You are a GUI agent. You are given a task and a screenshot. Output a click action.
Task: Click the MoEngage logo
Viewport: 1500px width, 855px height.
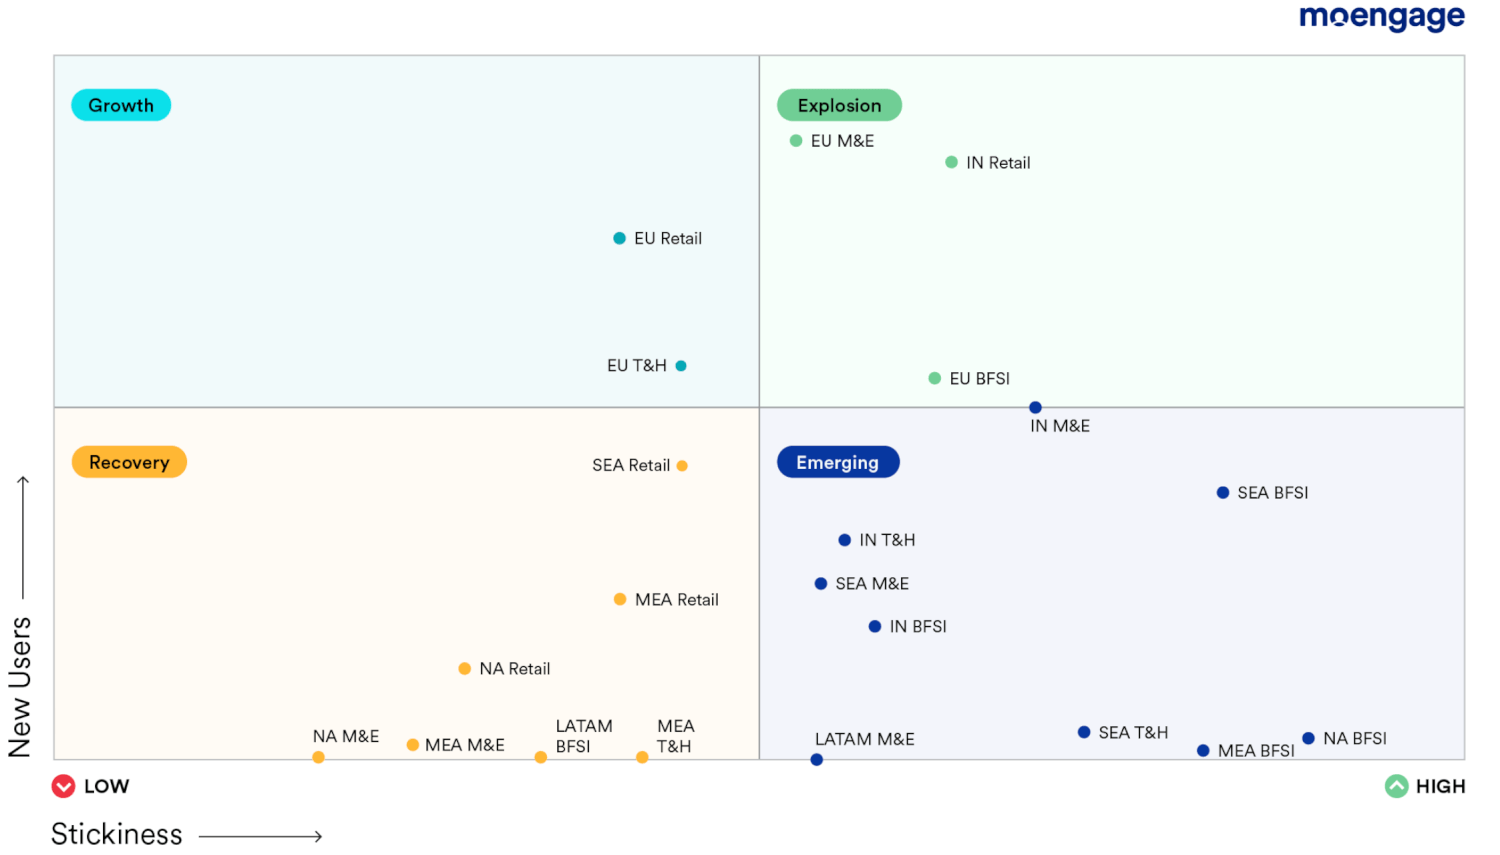click(1381, 17)
